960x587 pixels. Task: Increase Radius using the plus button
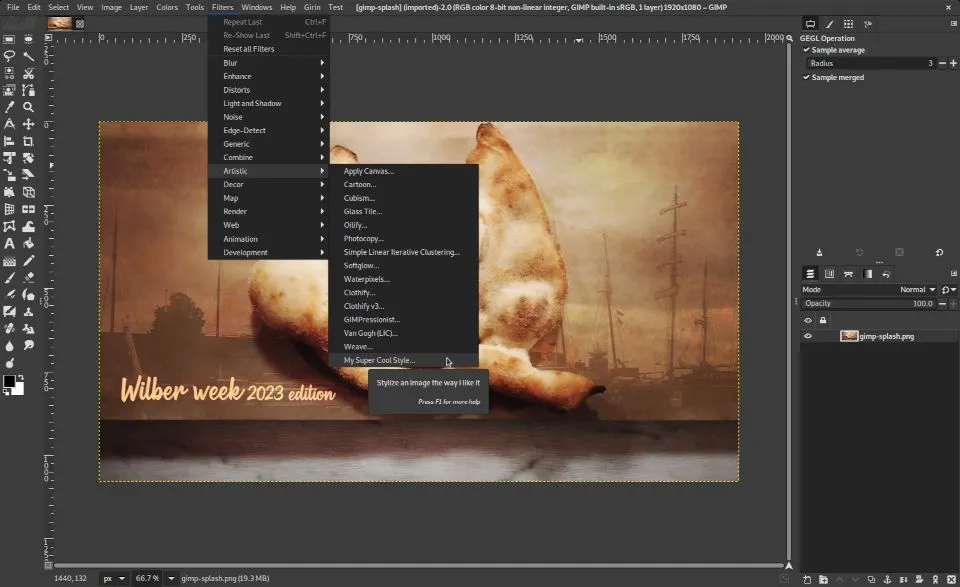click(952, 62)
